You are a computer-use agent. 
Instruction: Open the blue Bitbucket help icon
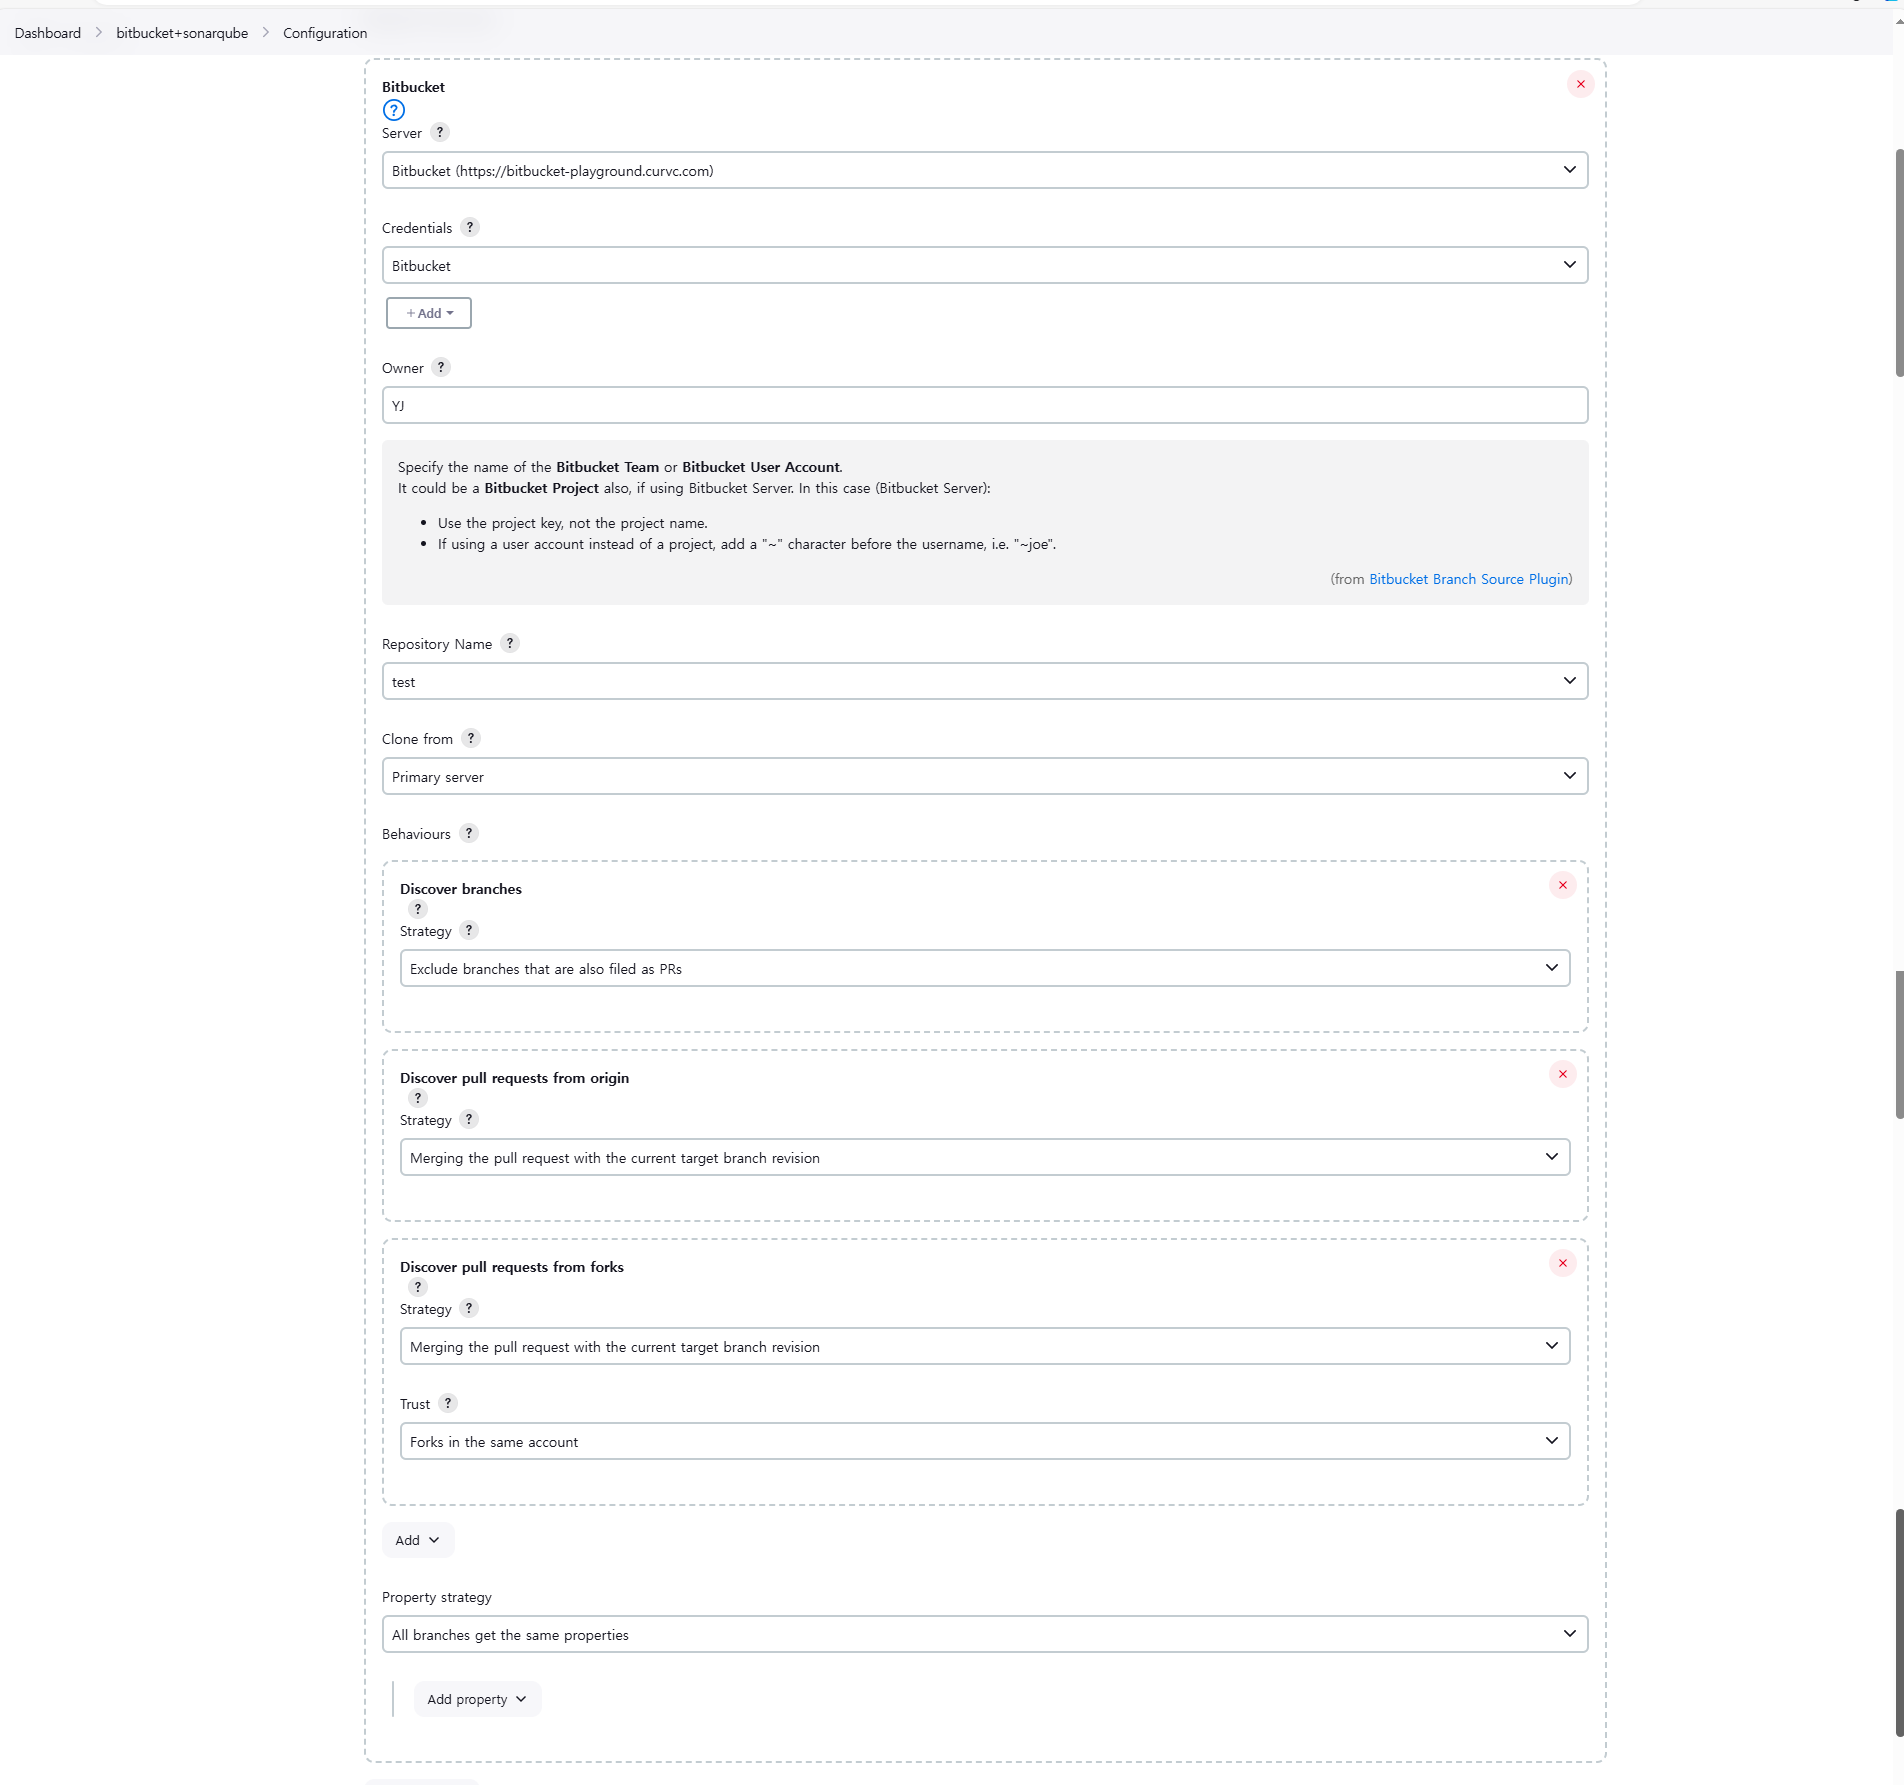click(x=394, y=110)
